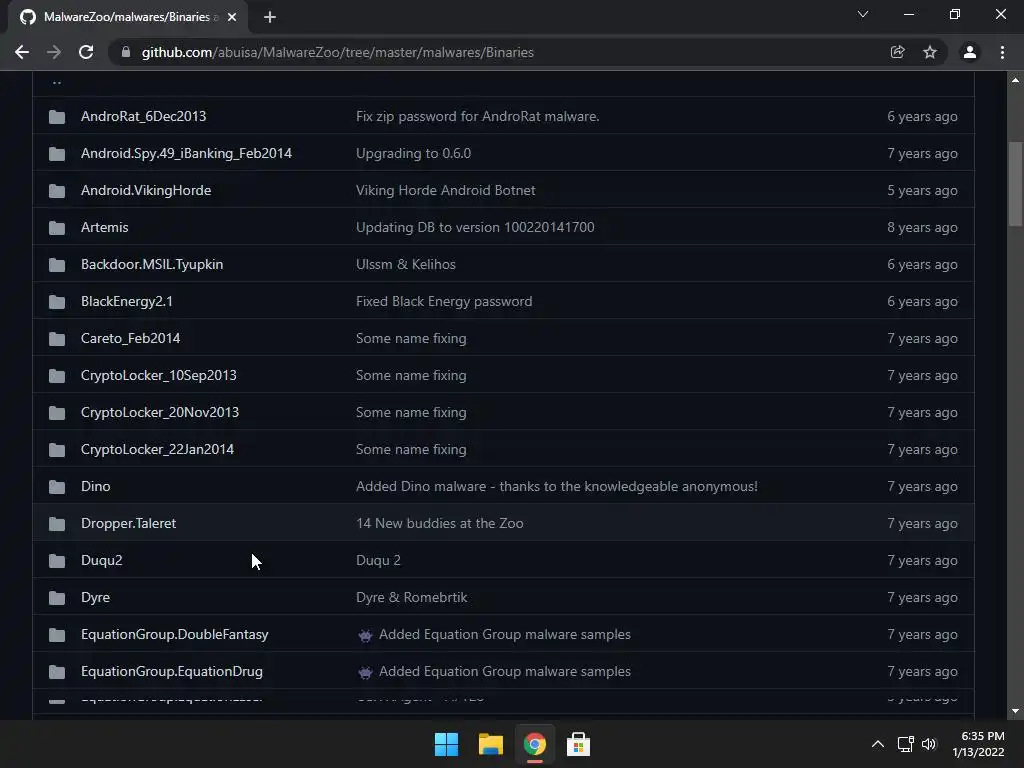Open the Duqu2 folder
This screenshot has width=1024, height=768.
pyautogui.click(x=101, y=560)
